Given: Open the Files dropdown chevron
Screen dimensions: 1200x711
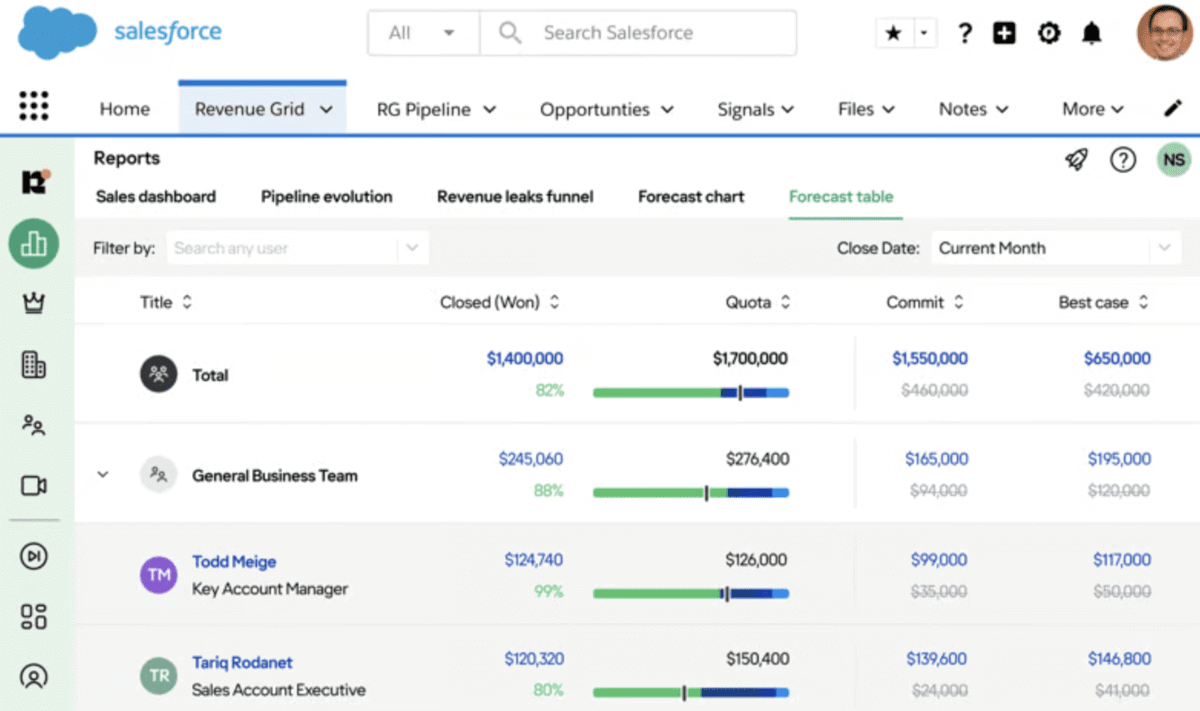Looking at the screenshot, I should click(x=888, y=109).
